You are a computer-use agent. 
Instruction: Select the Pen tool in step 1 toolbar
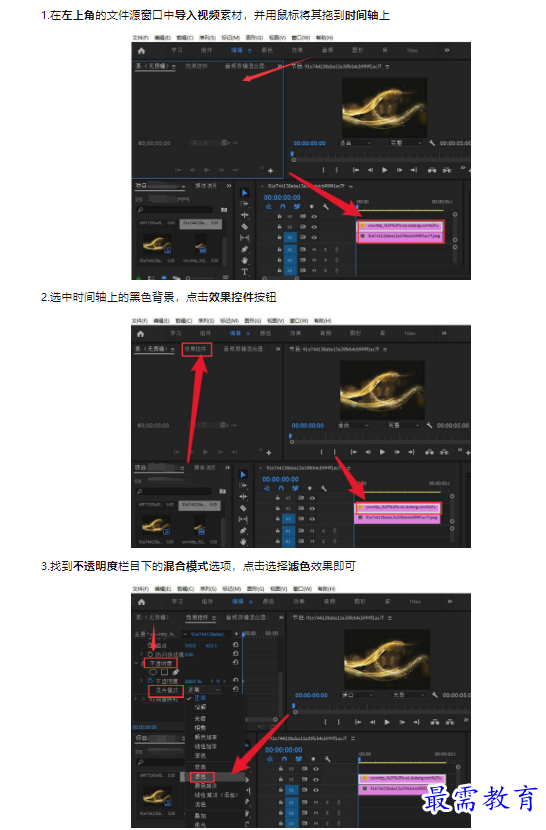(x=245, y=249)
